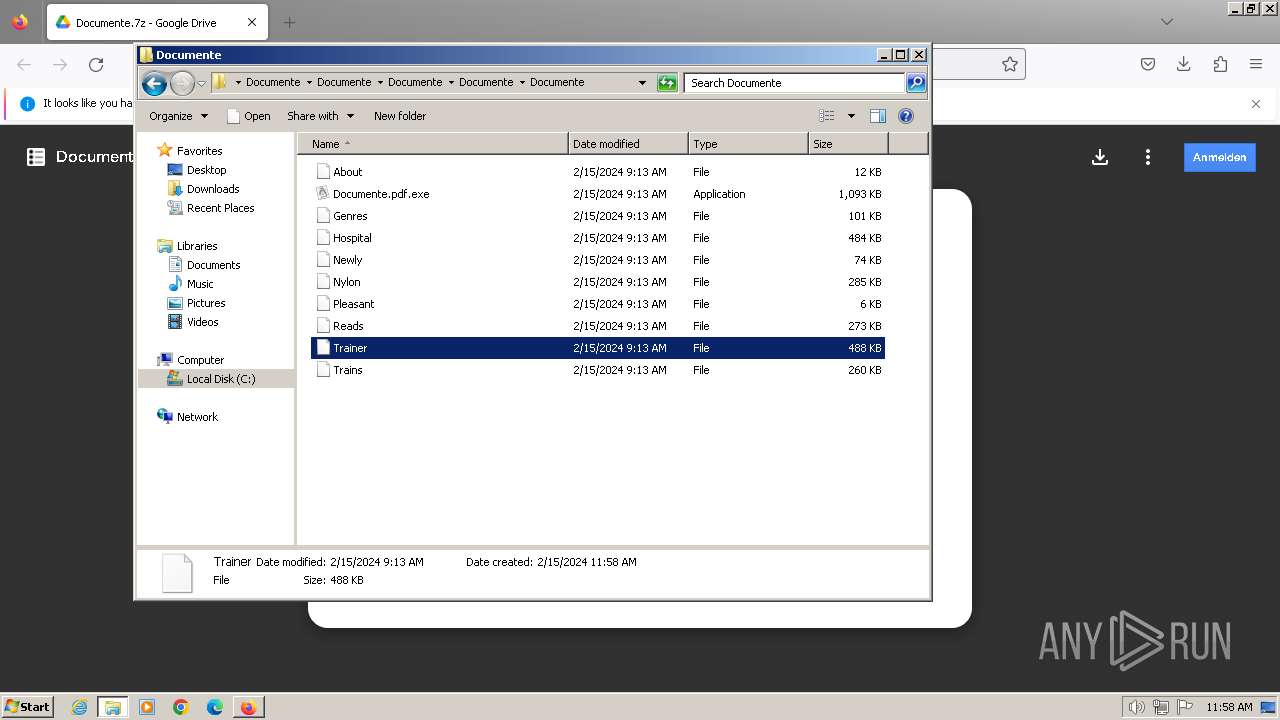
Task: Open the Share with dropdown
Action: (320, 116)
